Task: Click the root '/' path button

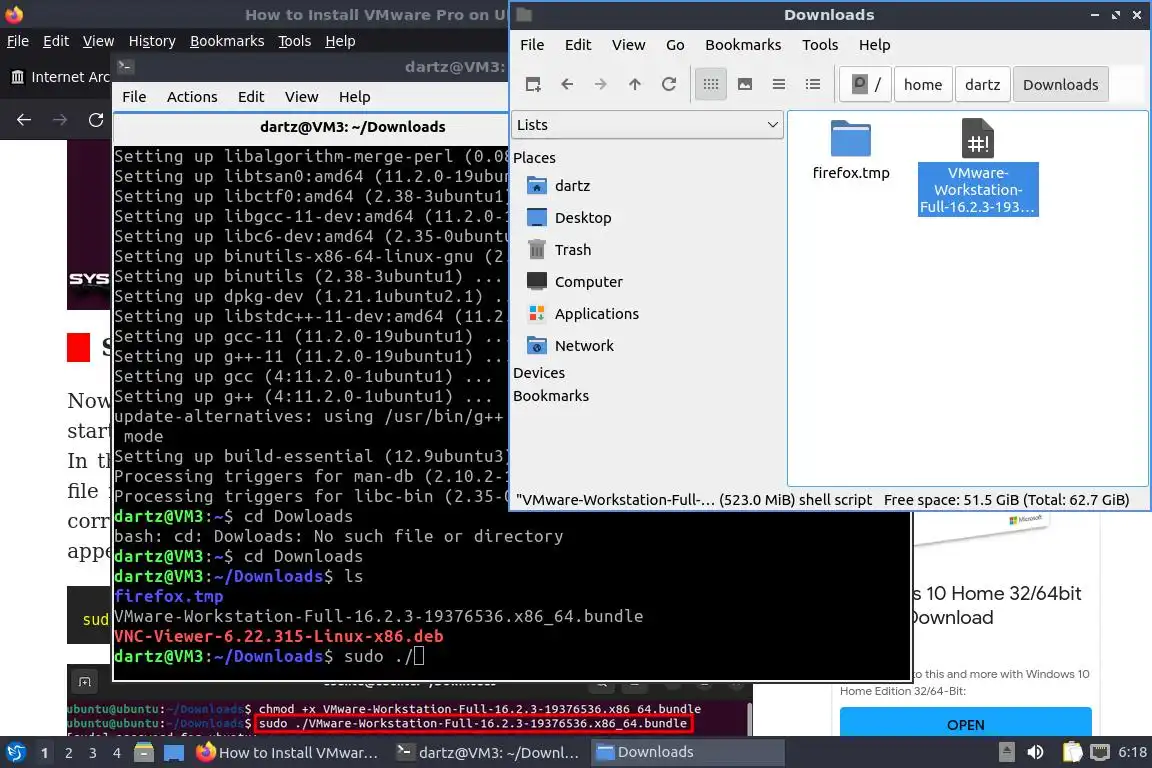Action: tap(866, 85)
